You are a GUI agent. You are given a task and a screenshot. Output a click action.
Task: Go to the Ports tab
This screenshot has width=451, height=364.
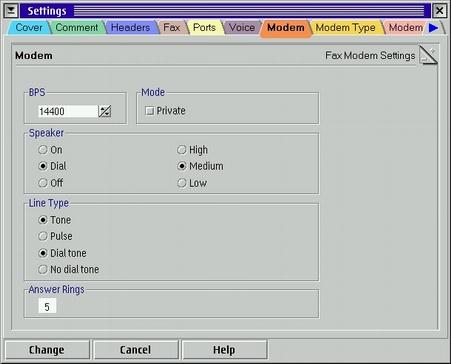[204, 27]
